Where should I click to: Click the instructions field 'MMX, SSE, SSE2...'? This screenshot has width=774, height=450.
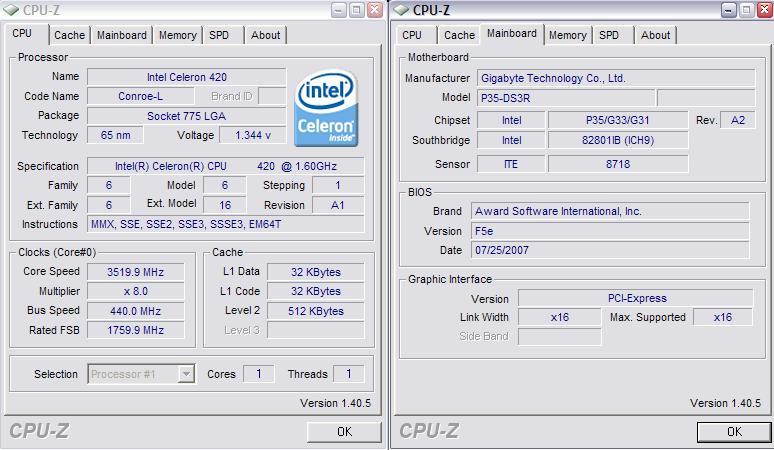click(x=226, y=224)
